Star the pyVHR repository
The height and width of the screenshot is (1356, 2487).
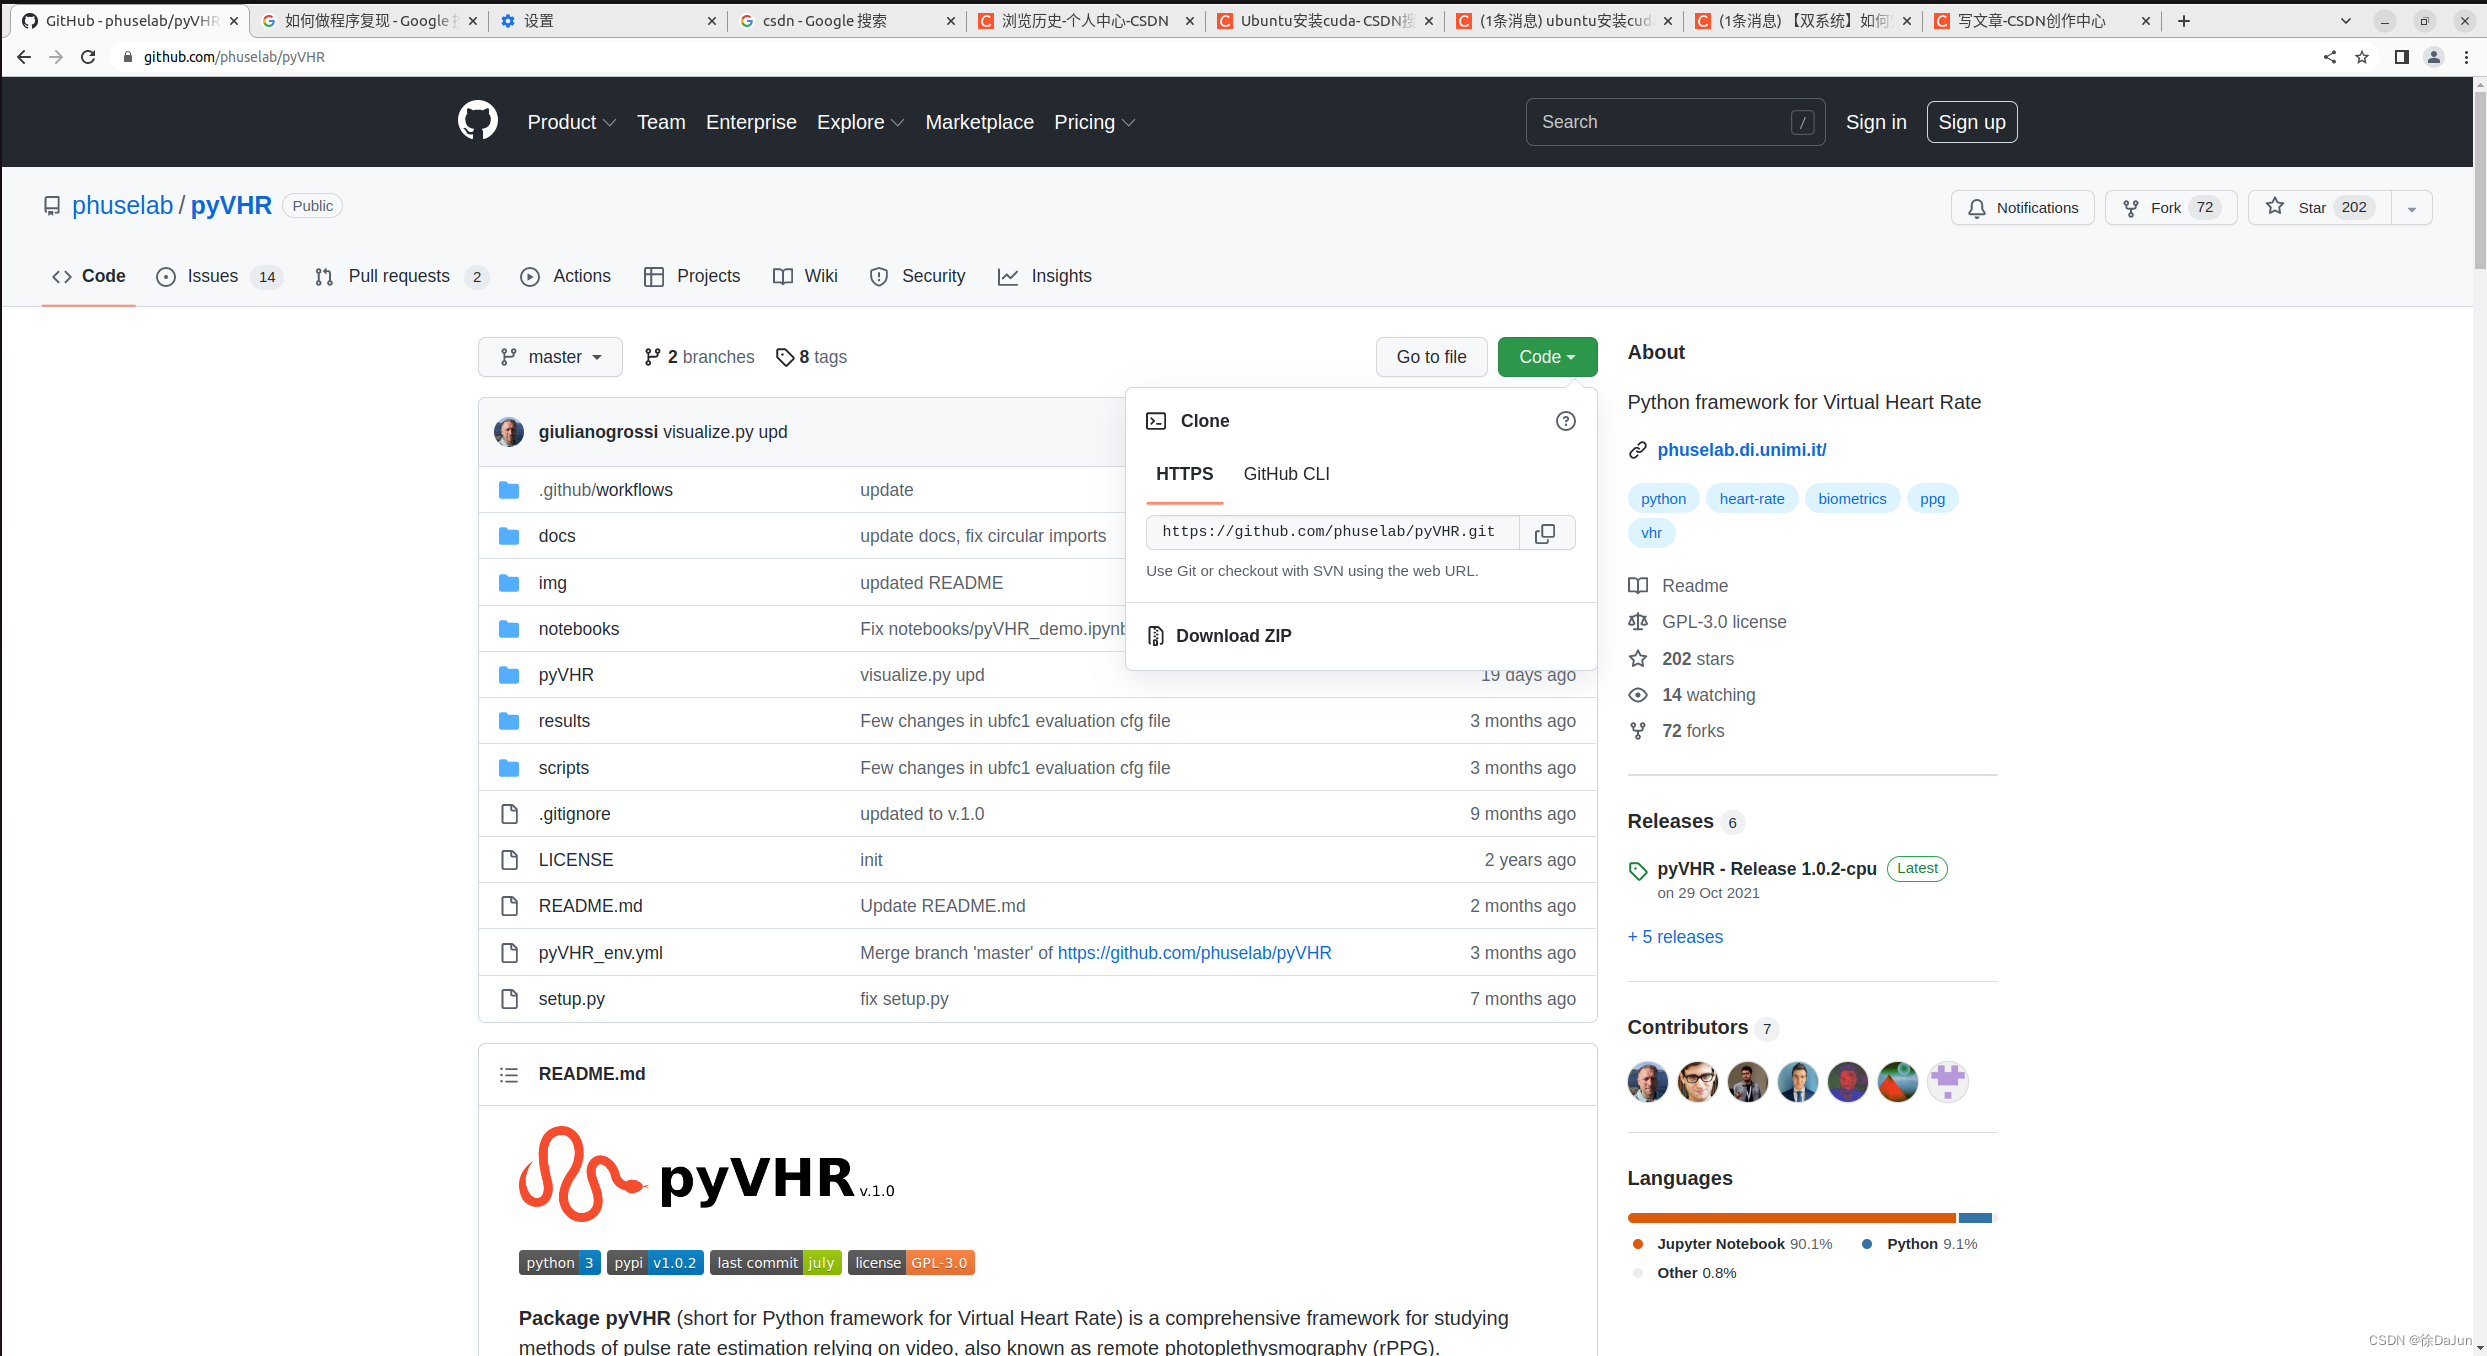[x=2316, y=207]
